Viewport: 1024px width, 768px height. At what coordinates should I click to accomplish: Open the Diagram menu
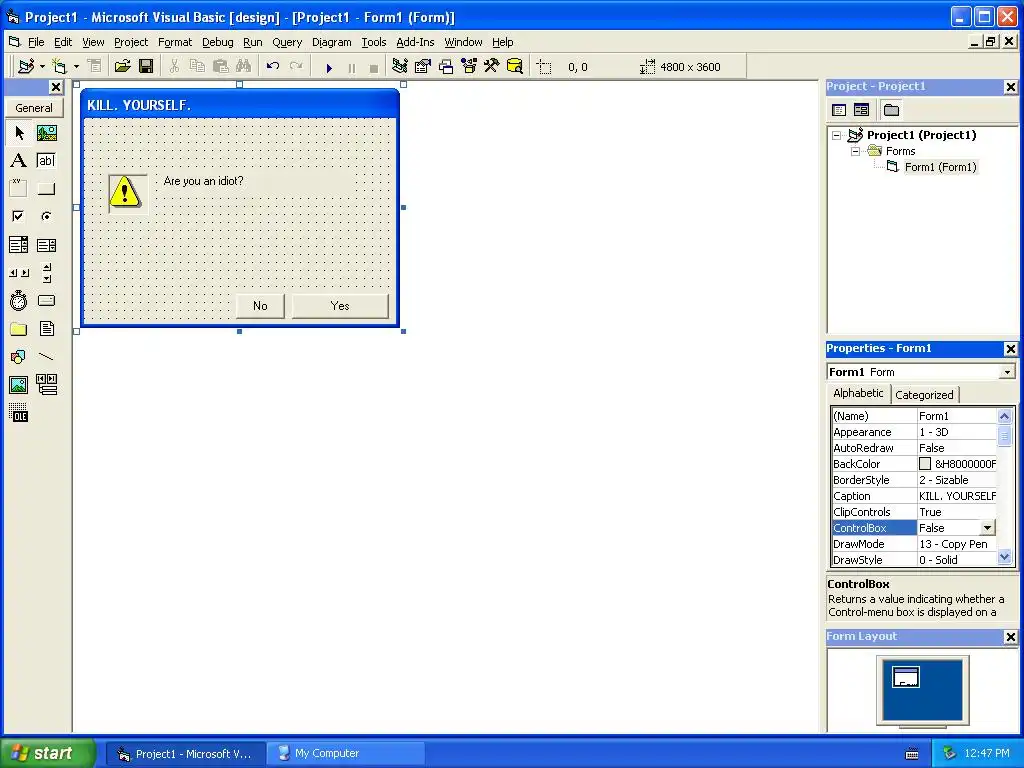click(331, 42)
